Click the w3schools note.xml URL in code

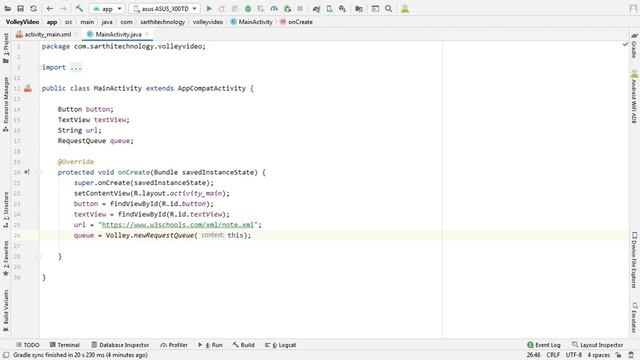(x=178, y=225)
